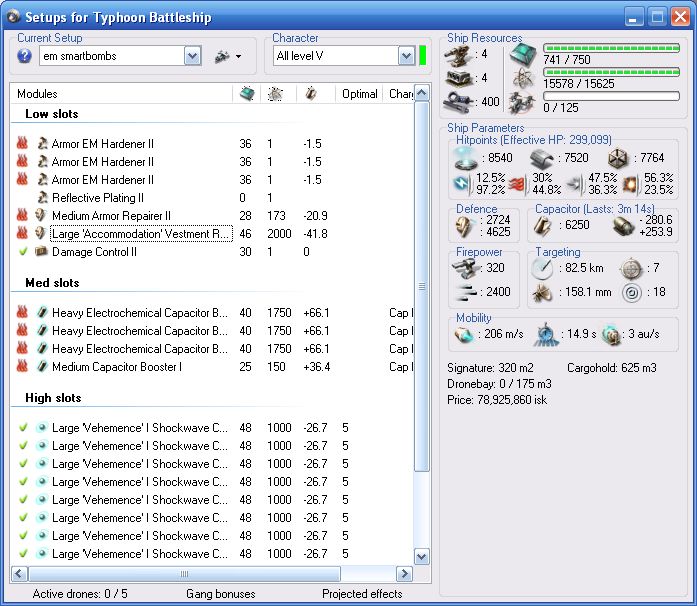Click the green character status indicator
The height and width of the screenshot is (606, 697).
tap(423, 56)
